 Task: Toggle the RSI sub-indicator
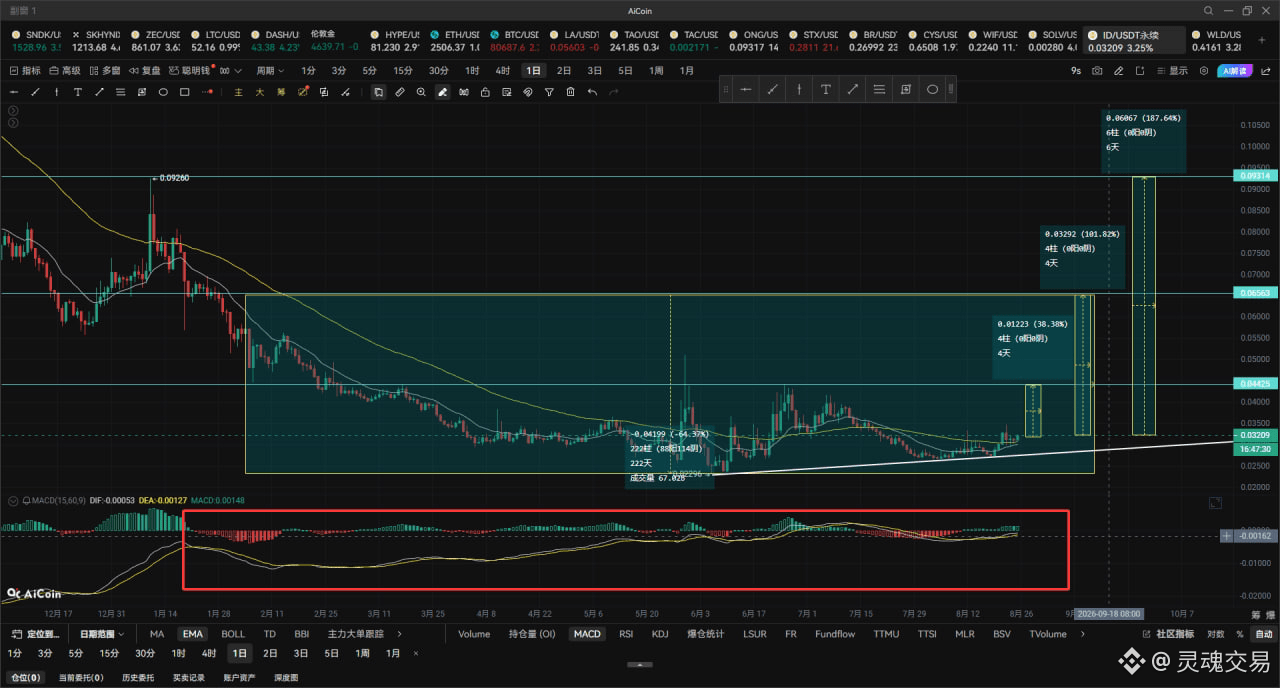pos(626,634)
